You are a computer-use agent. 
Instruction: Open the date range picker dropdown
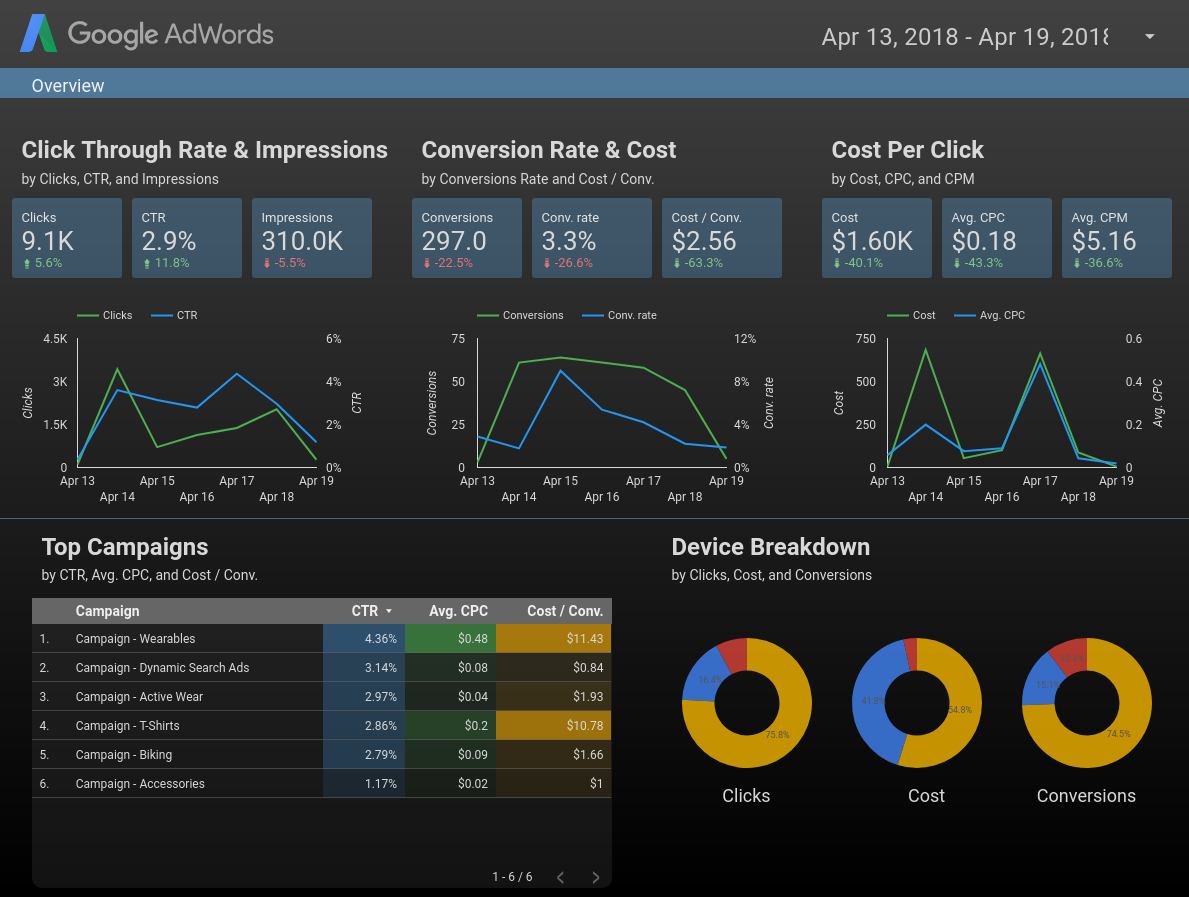[x=966, y=37]
